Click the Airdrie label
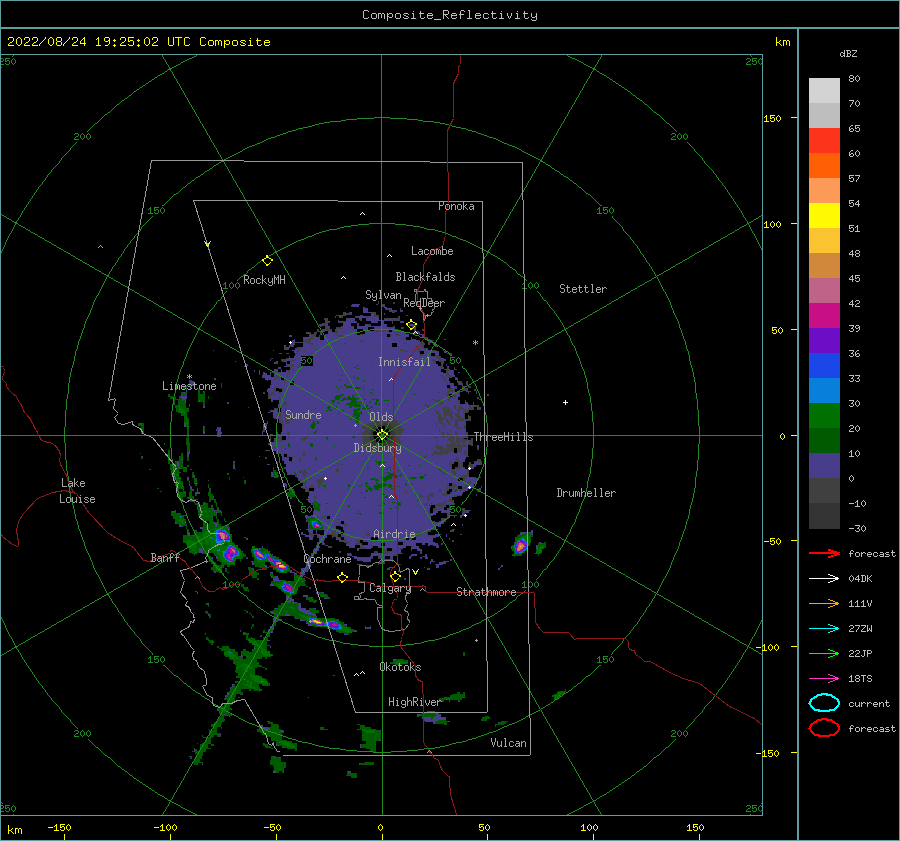900x841 pixels. [x=394, y=534]
